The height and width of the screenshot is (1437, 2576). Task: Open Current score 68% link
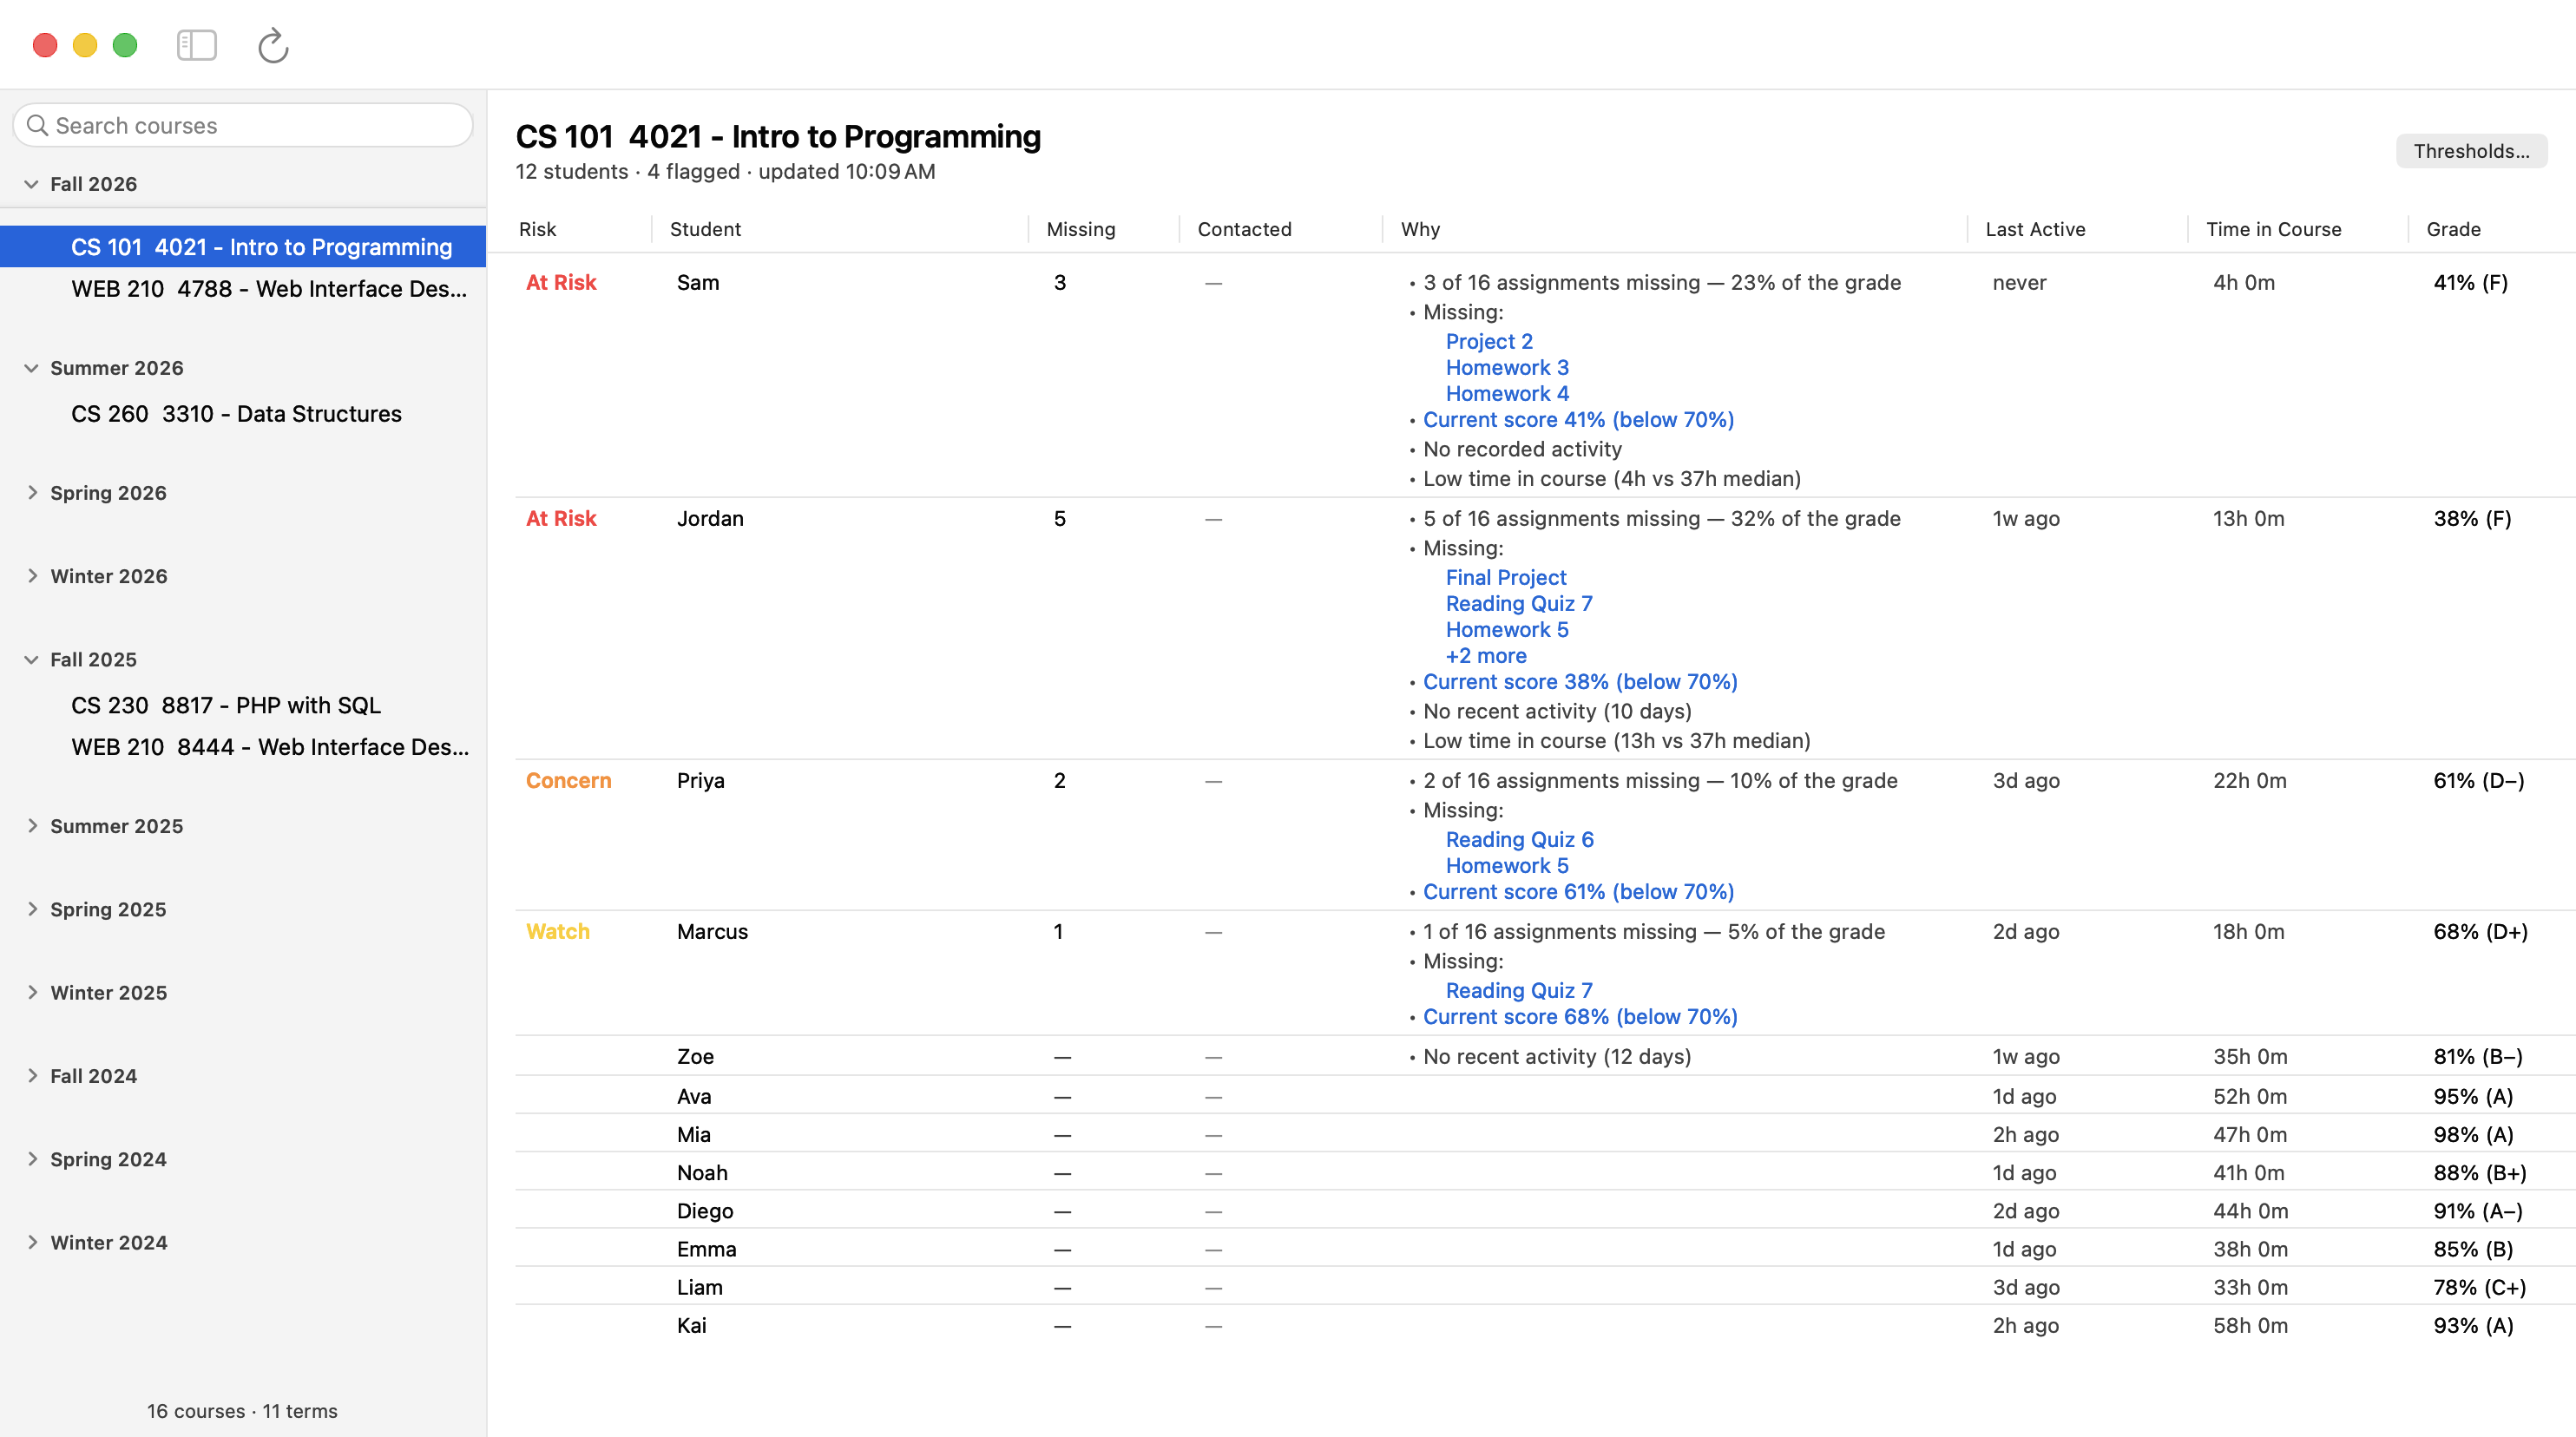point(1580,1017)
